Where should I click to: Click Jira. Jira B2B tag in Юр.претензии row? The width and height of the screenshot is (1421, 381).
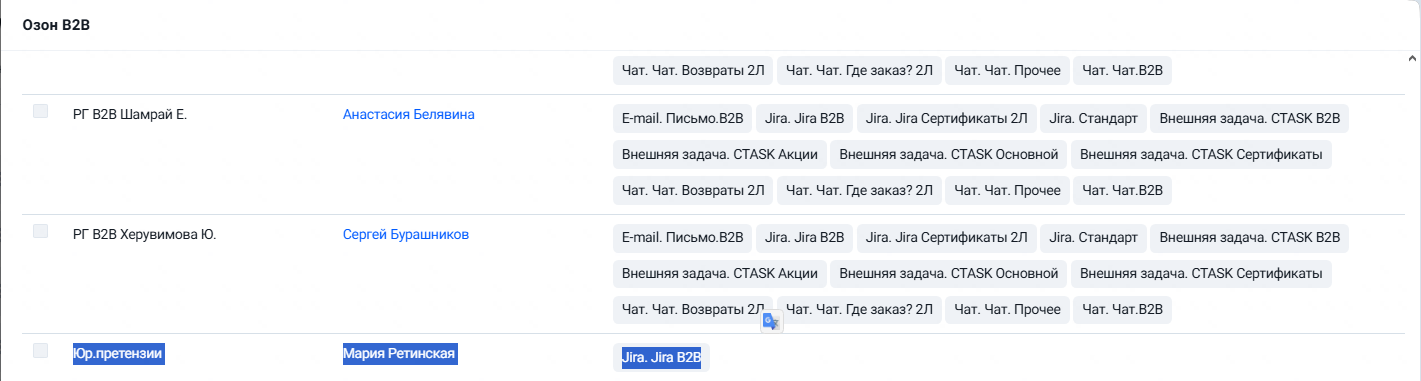coord(661,357)
